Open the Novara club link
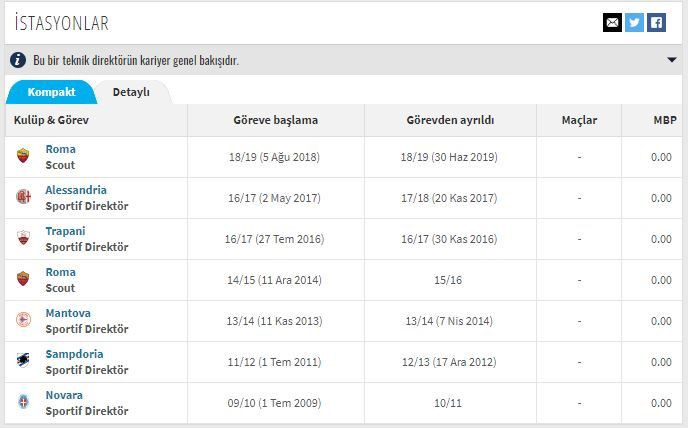This screenshot has width=688, height=428. point(64,395)
